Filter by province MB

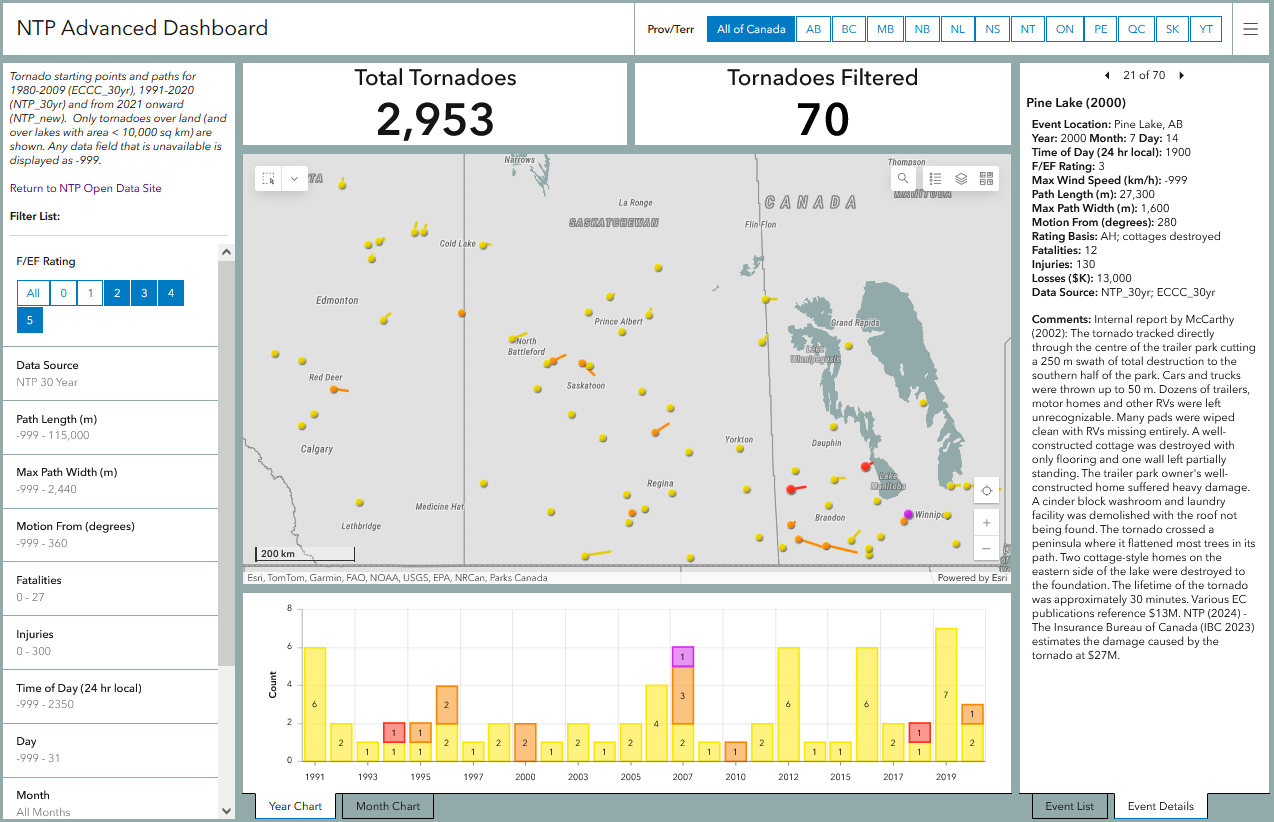coord(885,29)
